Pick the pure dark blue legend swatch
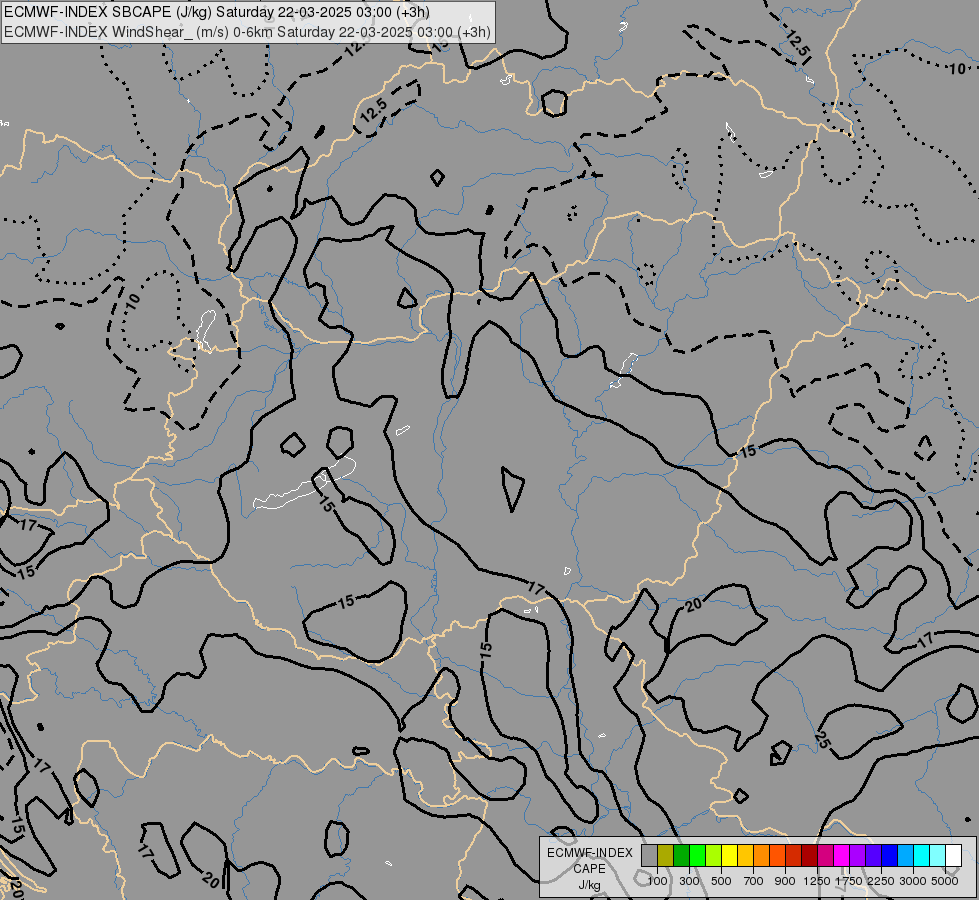Image resolution: width=979 pixels, height=900 pixels. point(890,856)
